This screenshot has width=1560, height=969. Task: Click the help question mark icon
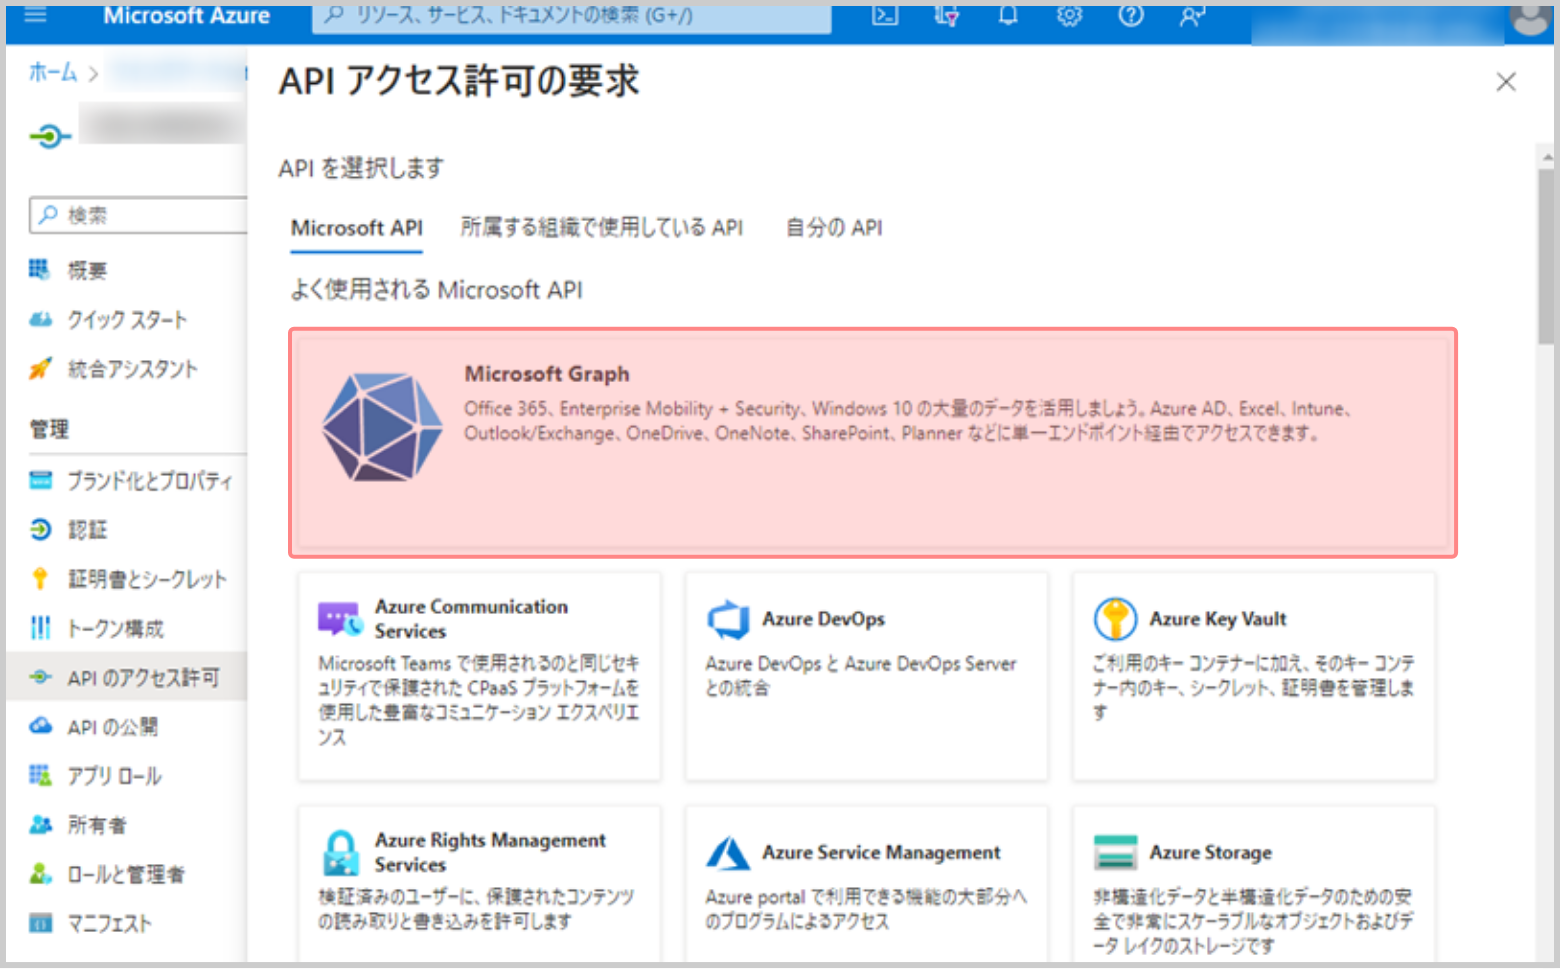1131,15
